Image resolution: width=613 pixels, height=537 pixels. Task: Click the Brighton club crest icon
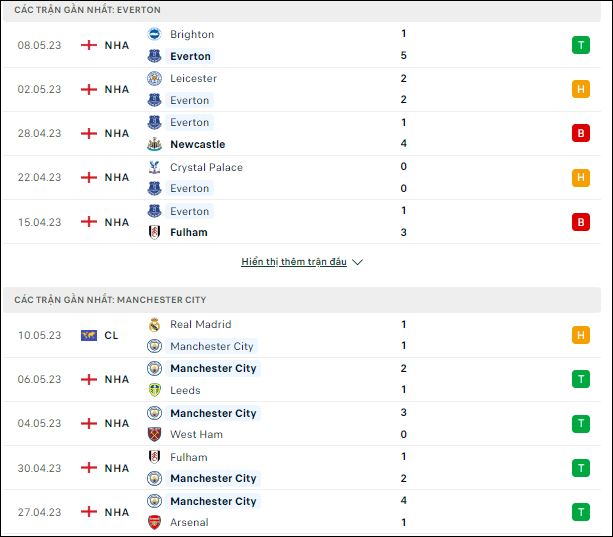(x=154, y=34)
